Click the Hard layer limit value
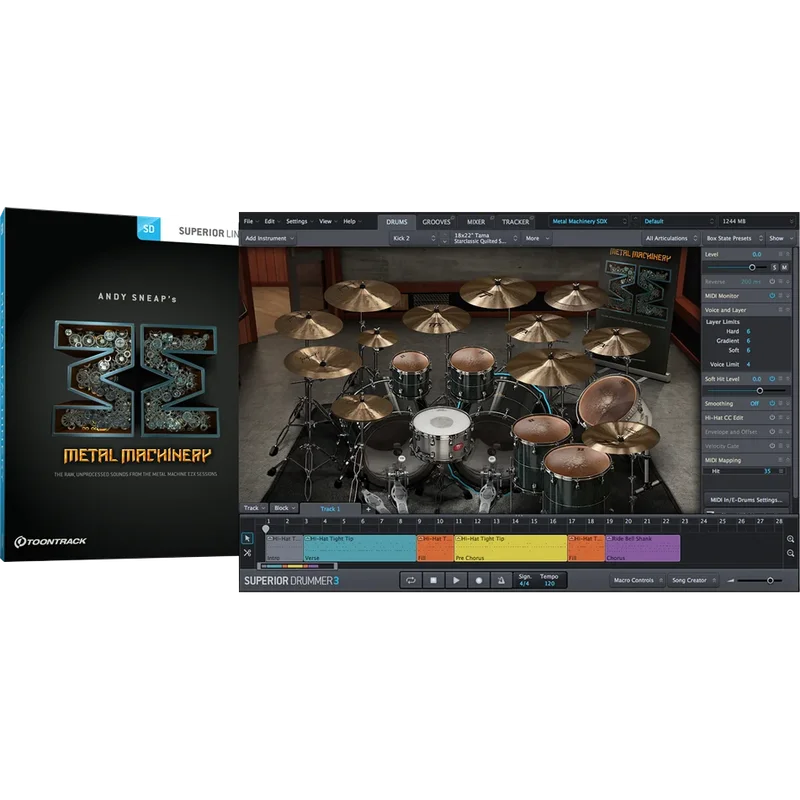The width and height of the screenshot is (800, 800). tap(748, 332)
